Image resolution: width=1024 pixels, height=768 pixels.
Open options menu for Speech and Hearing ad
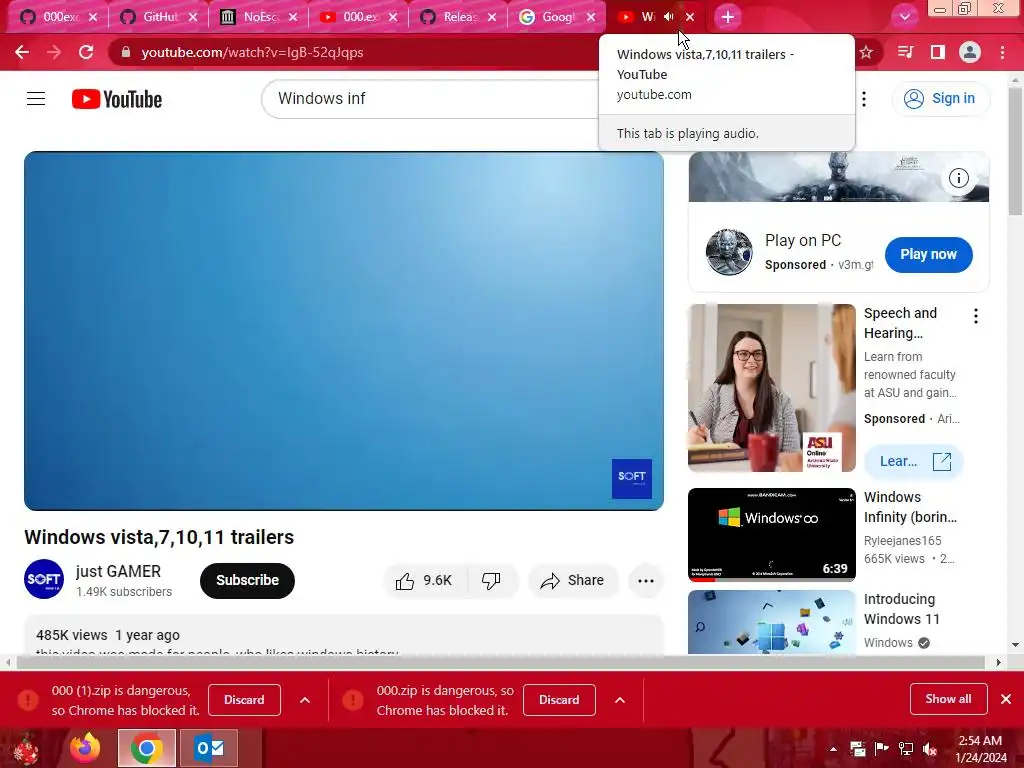pyautogui.click(x=976, y=317)
